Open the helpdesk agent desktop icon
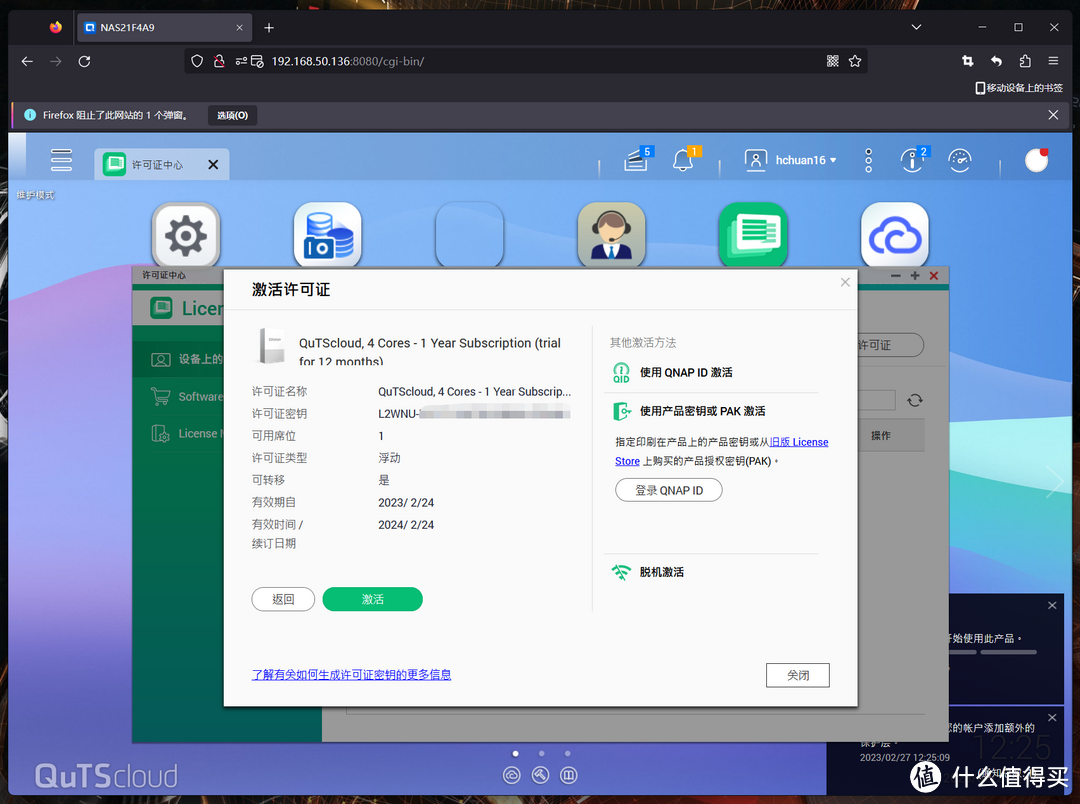This screenshot has height=804, width=1080. 612,235
